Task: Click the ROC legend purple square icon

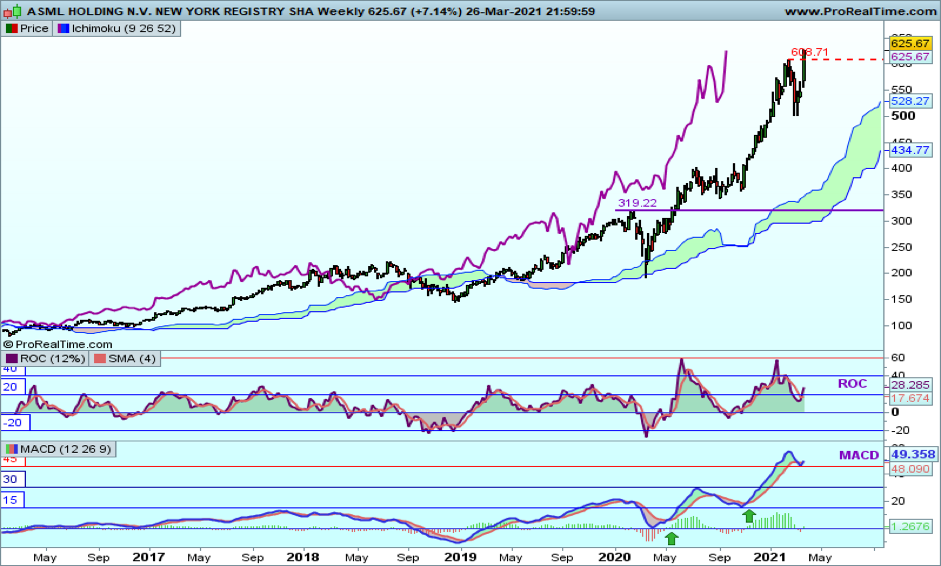Action: 11,358
